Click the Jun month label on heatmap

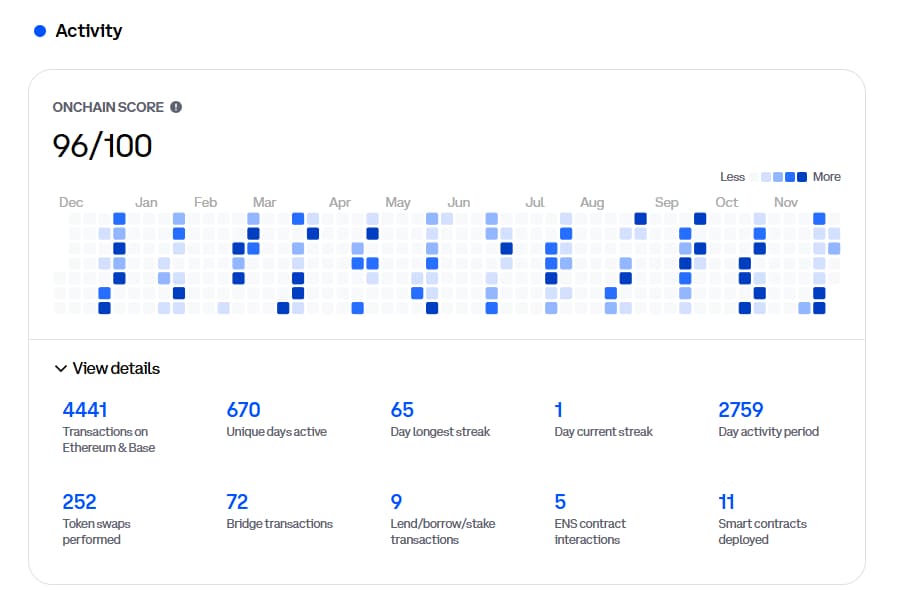click(458, 202)
